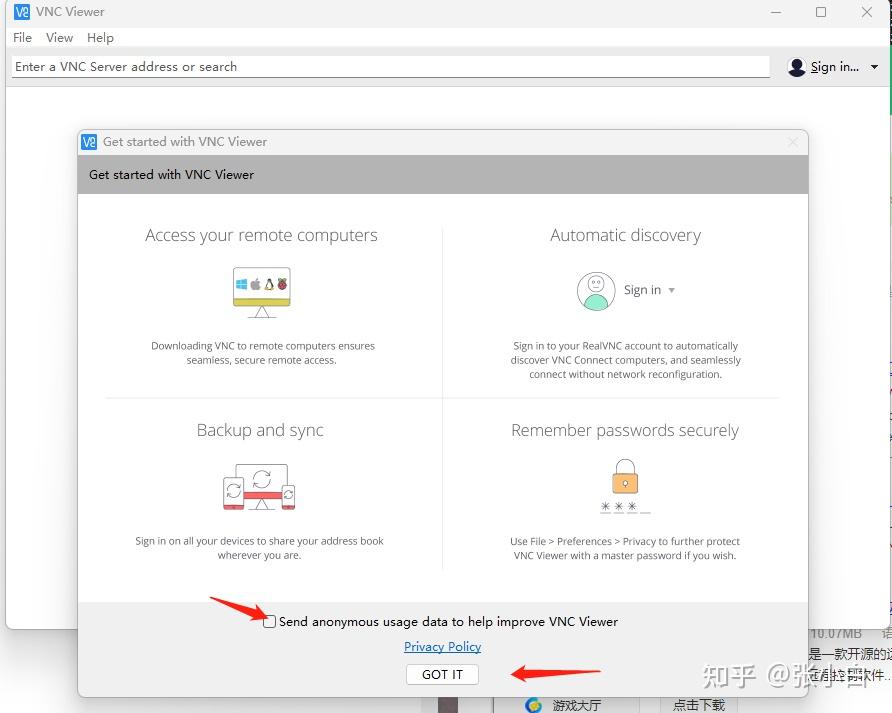
Task: Click the padlock passwords icon
Action: point(625,477)
